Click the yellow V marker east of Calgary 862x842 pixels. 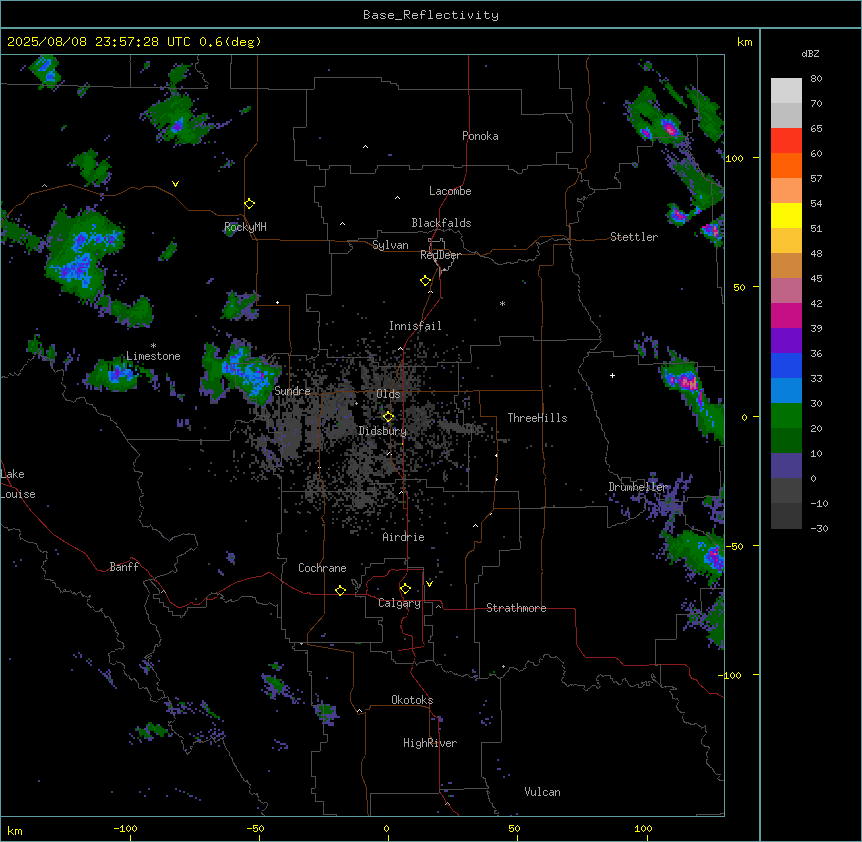click(429, 584)
